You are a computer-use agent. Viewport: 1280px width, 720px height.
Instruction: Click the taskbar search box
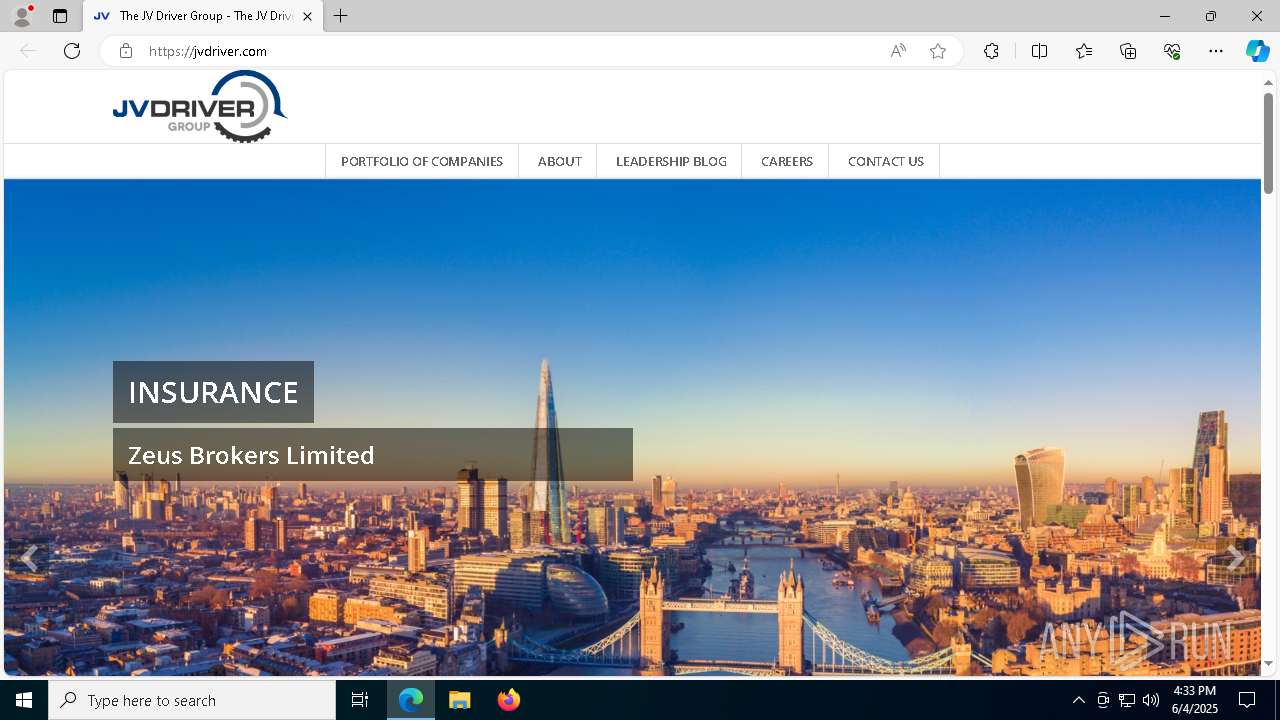tap(192, 700)
